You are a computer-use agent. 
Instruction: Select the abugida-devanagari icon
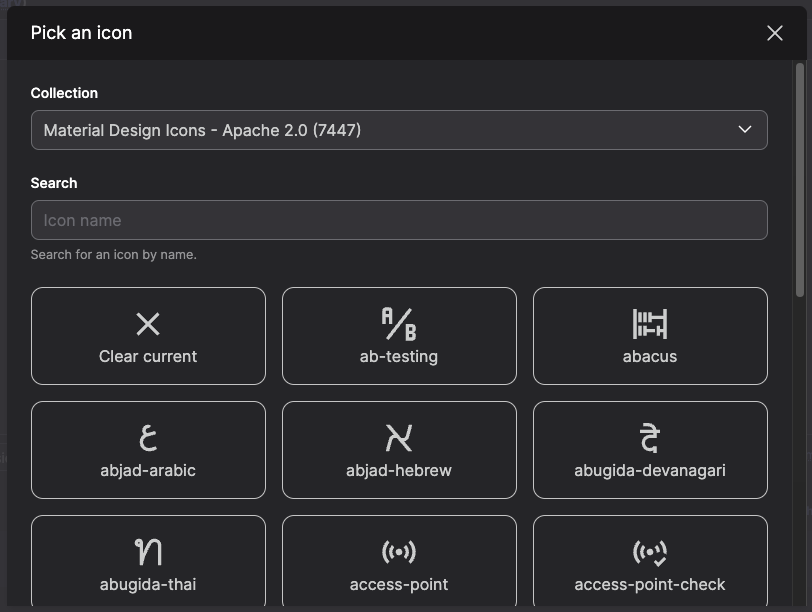click(x=649, y=450)
